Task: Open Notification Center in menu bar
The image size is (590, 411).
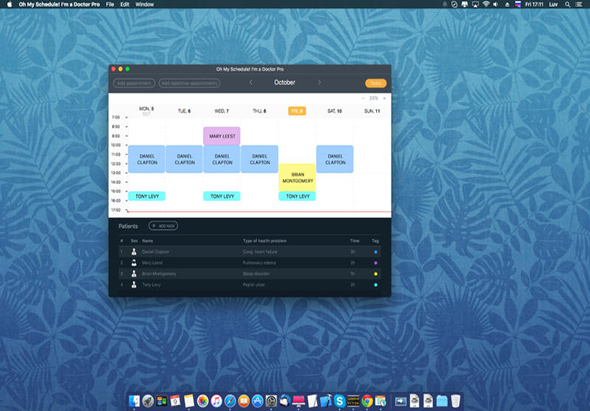Action: pos(579,5)
